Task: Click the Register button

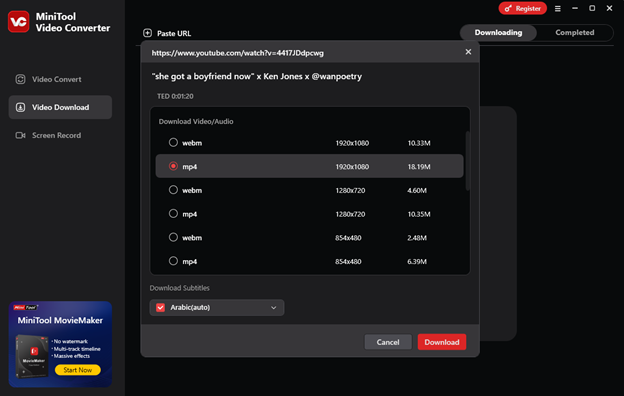Action: click(523, 8)
